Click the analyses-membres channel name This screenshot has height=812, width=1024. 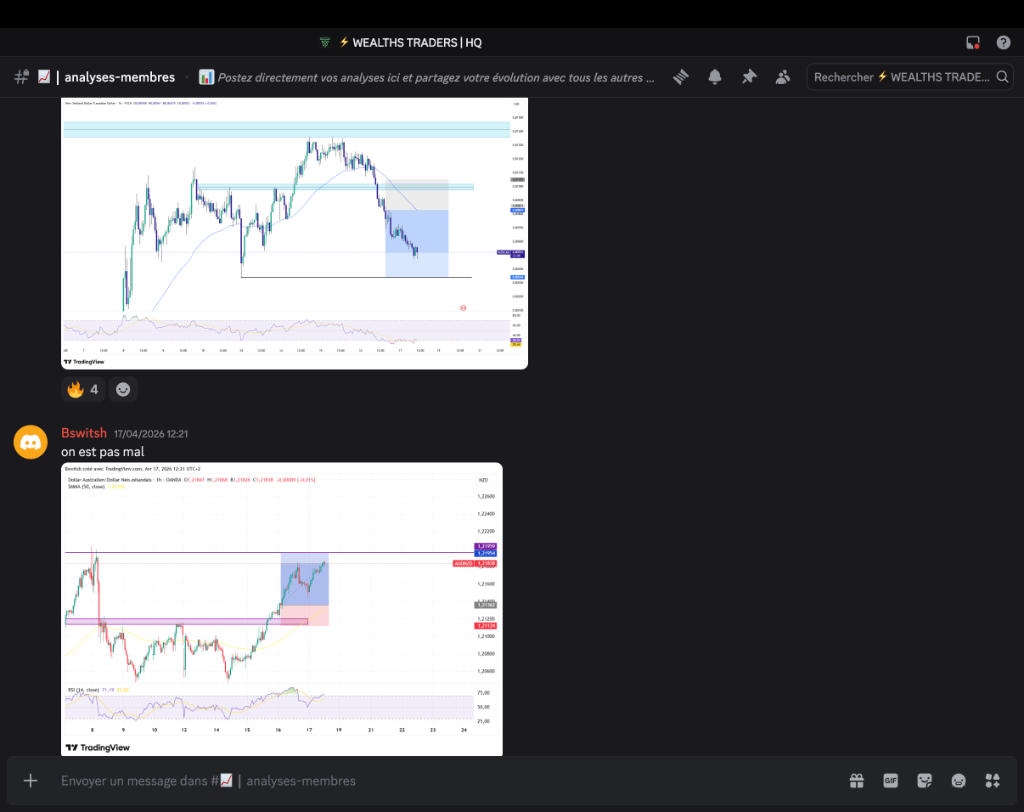[120, 77]
